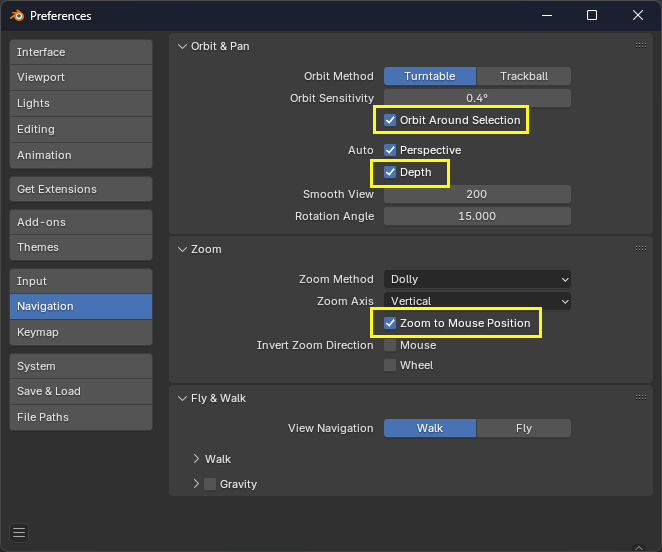Click the Fly & Walk panel drag grip
Viewport: 662px width, 552px height.
point(640,397)
